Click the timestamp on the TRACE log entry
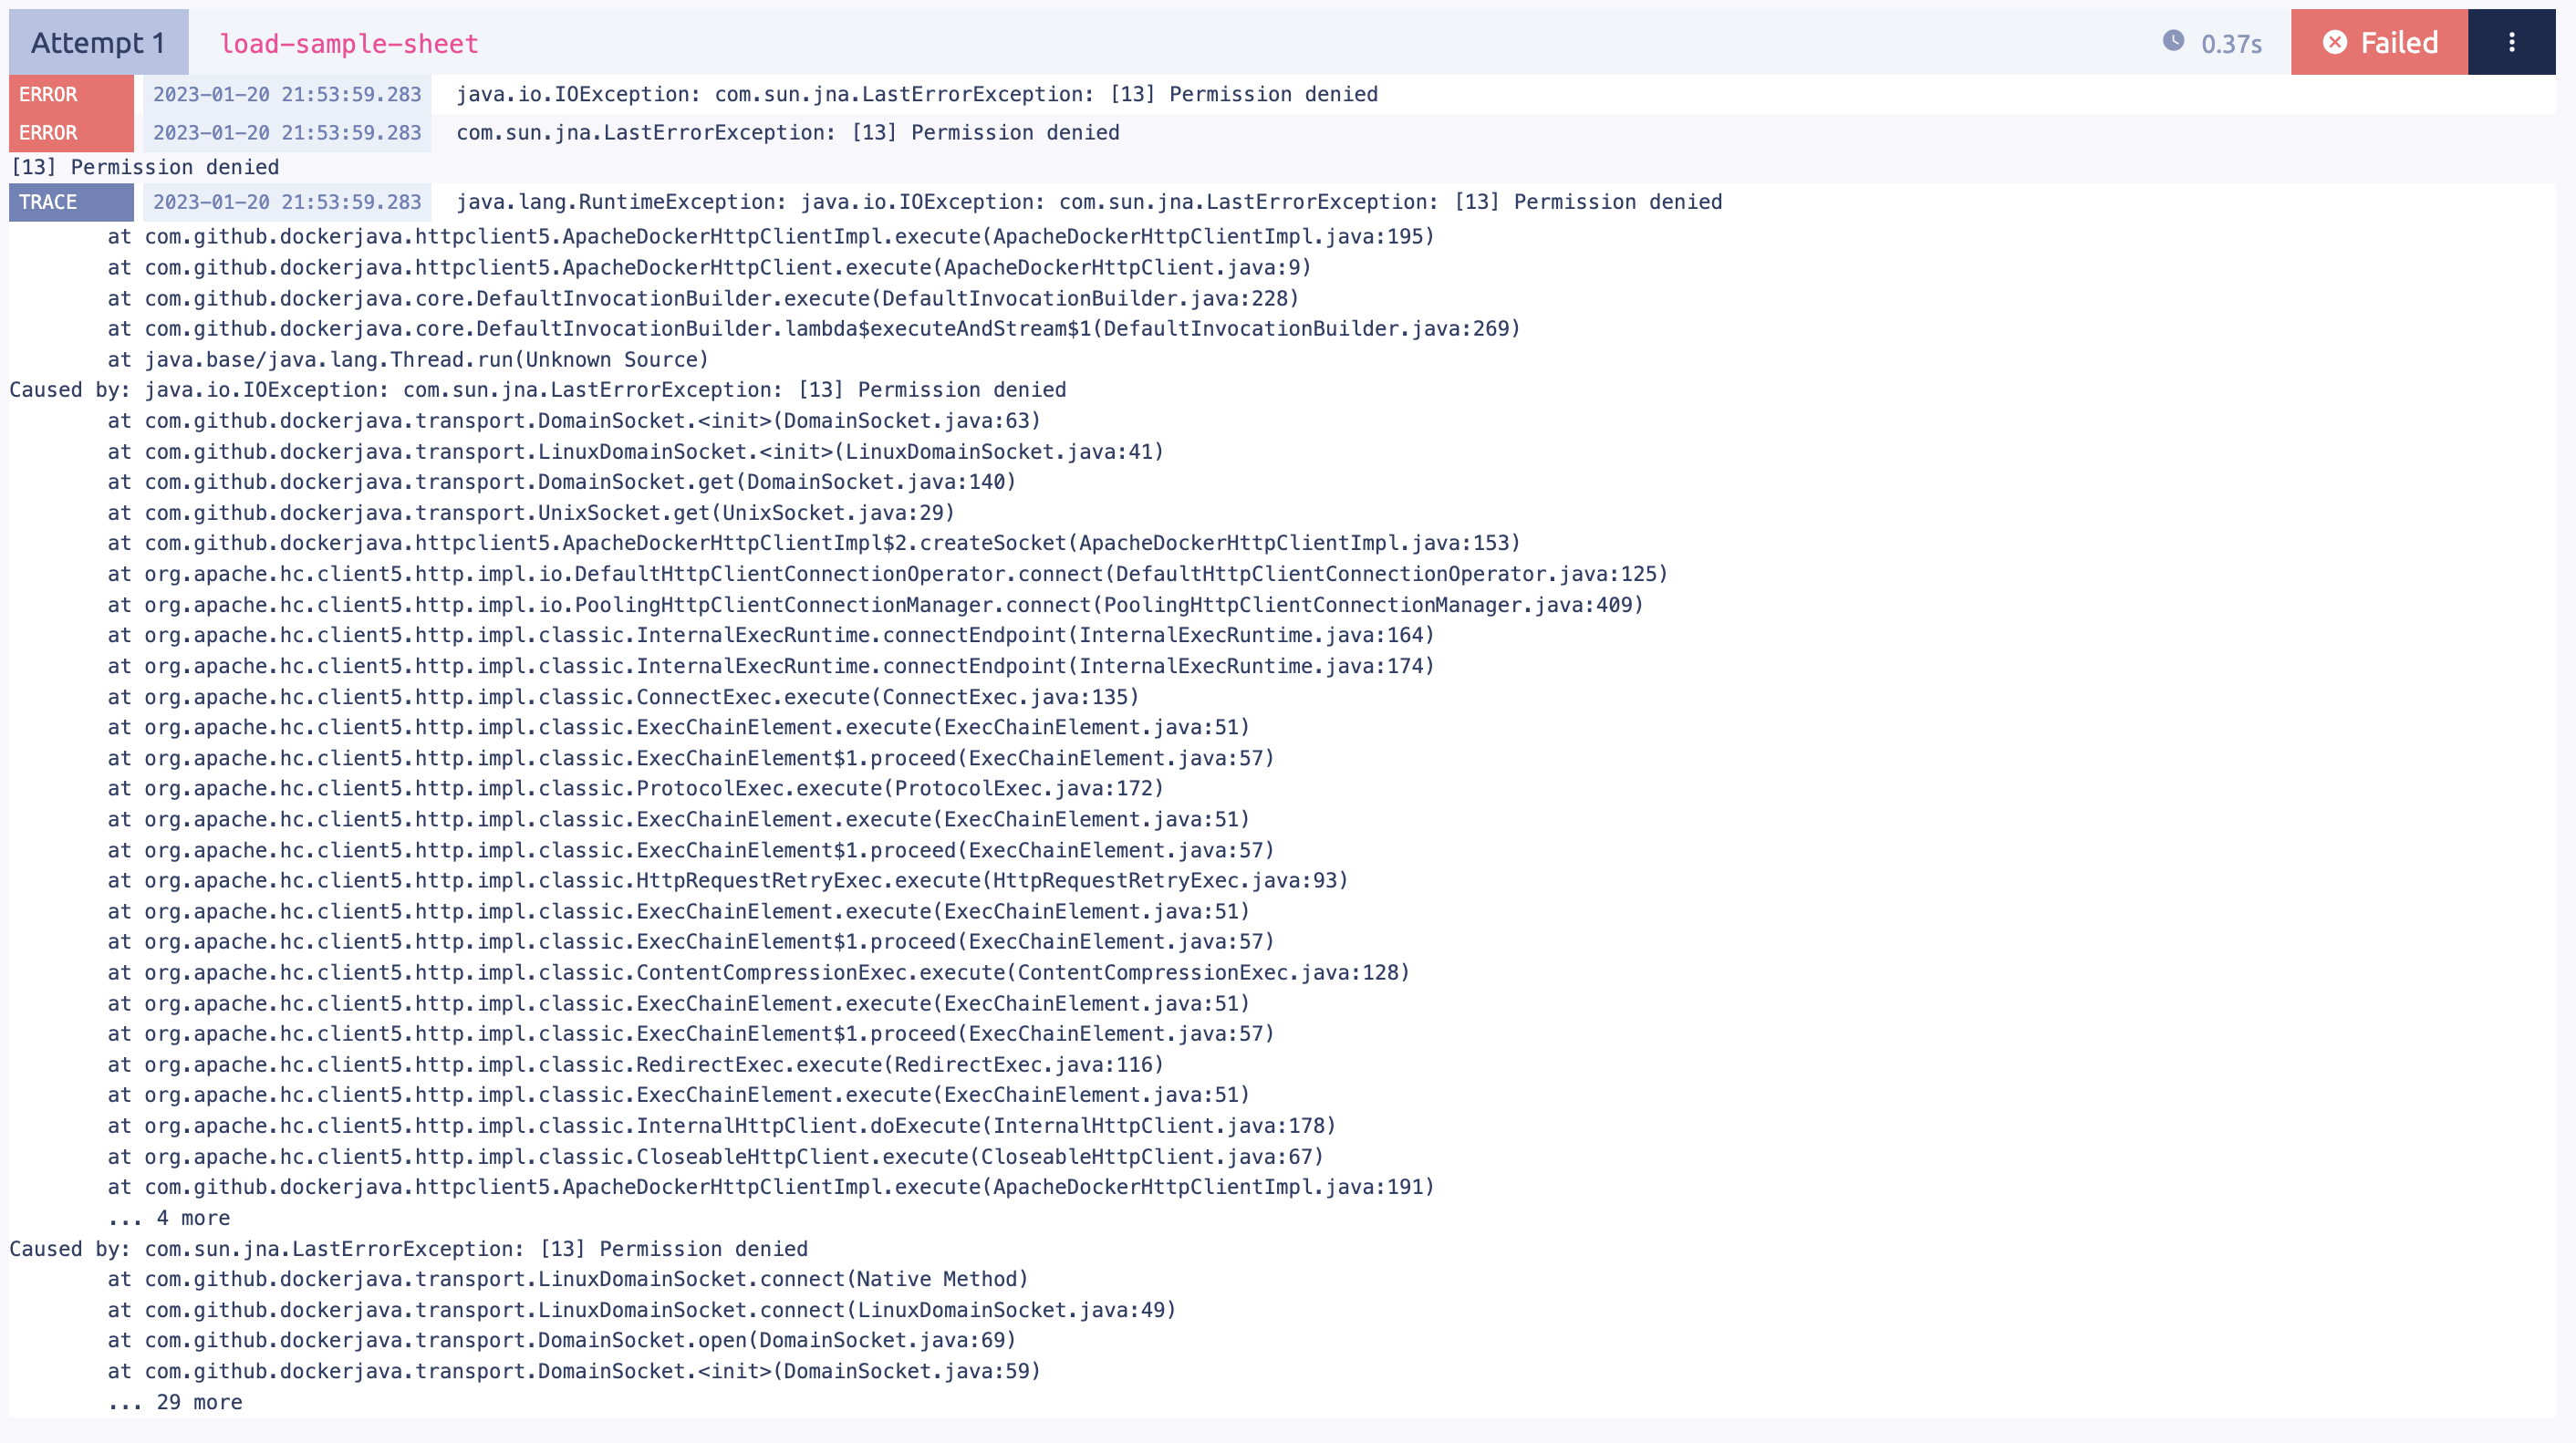Viewport: 2576px width, 1443px height. point(286,202)
